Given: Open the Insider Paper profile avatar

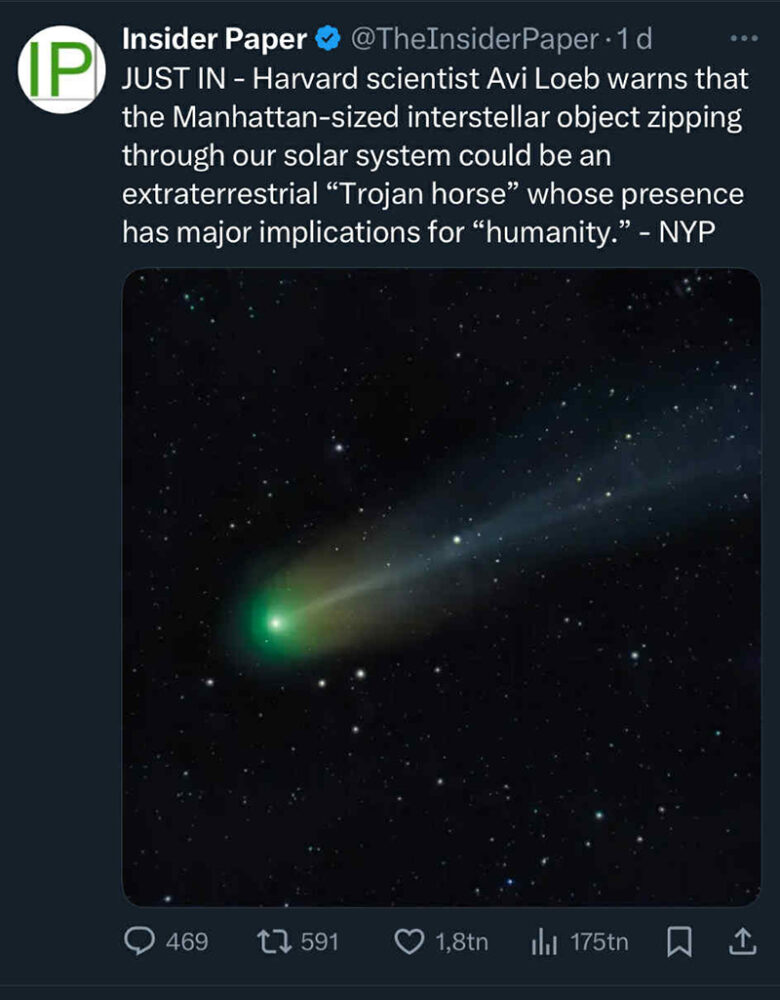Looking at the screenshot, I should [x=61, y=70].
